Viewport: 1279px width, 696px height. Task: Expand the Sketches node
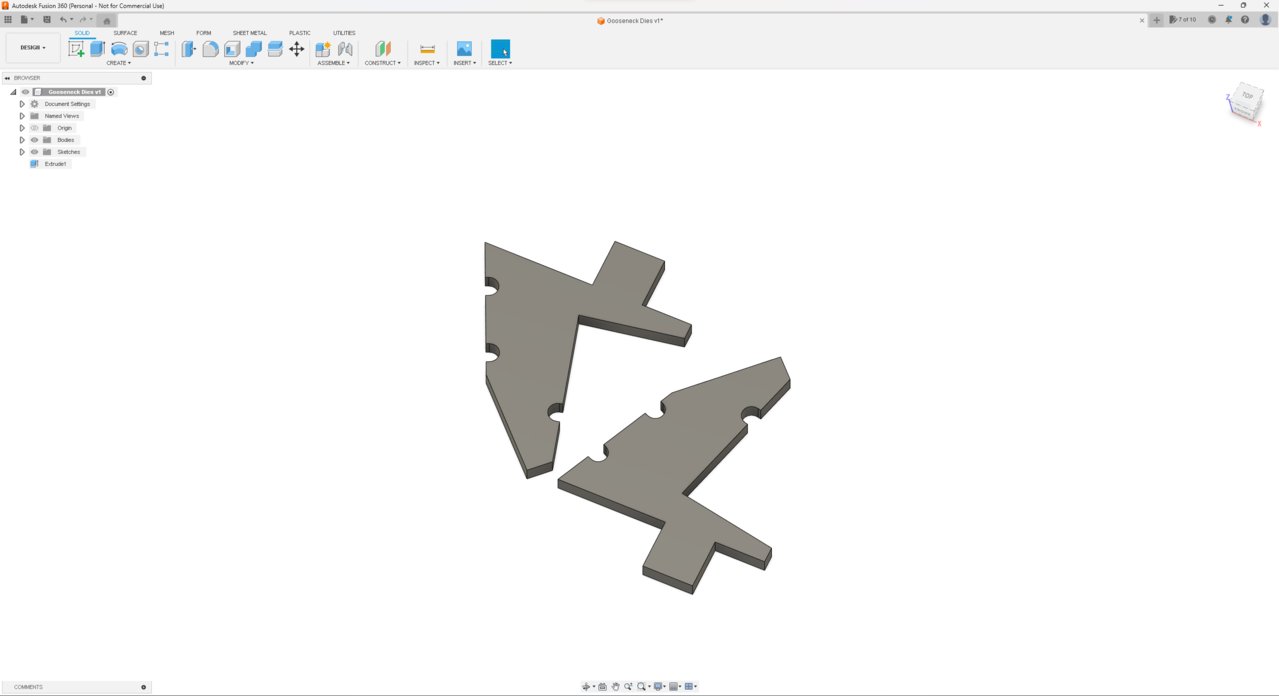tap(22, 152)
